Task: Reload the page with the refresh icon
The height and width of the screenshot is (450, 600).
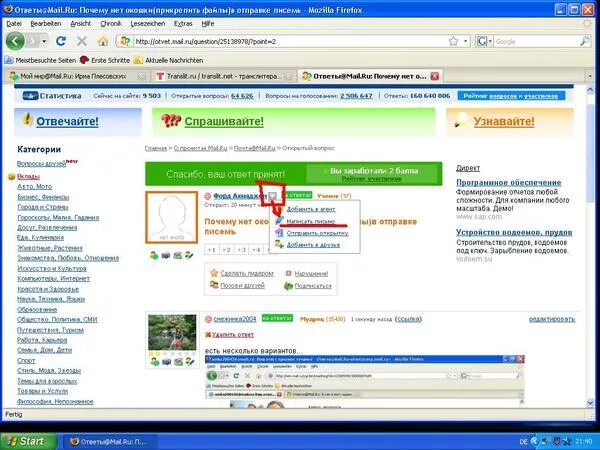Action: coord(61,41)
